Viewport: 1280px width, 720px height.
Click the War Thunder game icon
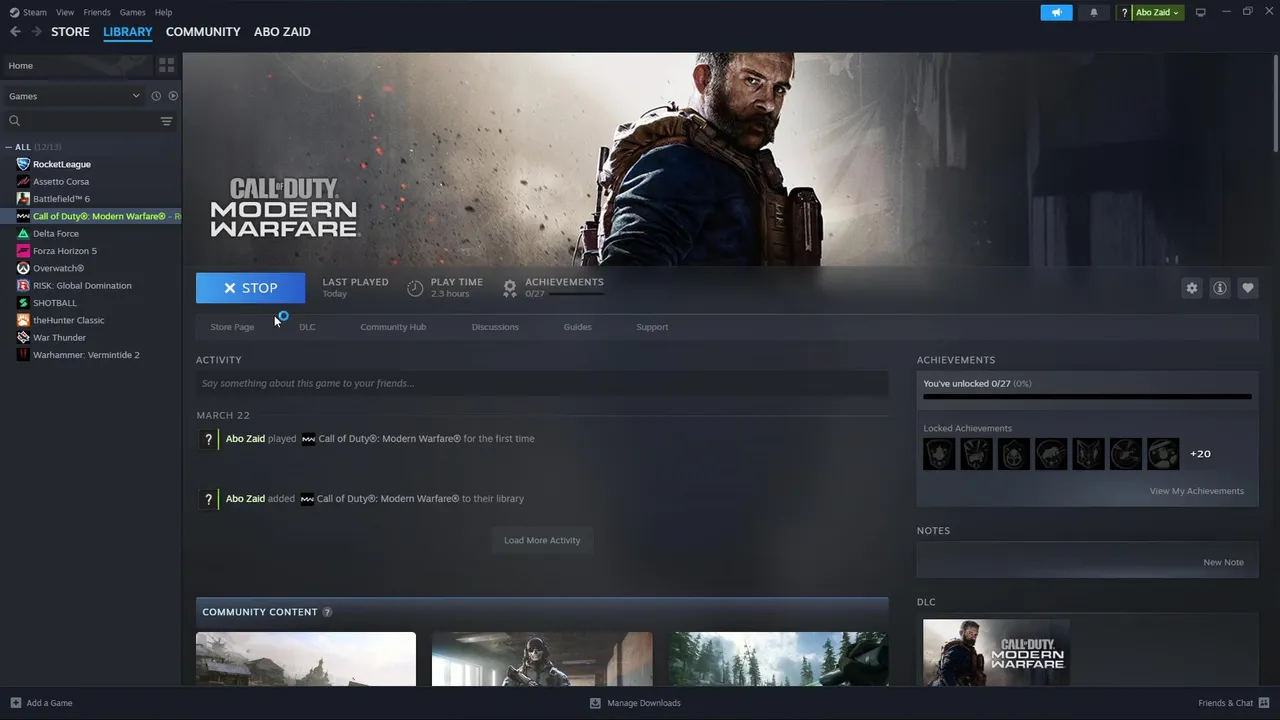(24, 337)
